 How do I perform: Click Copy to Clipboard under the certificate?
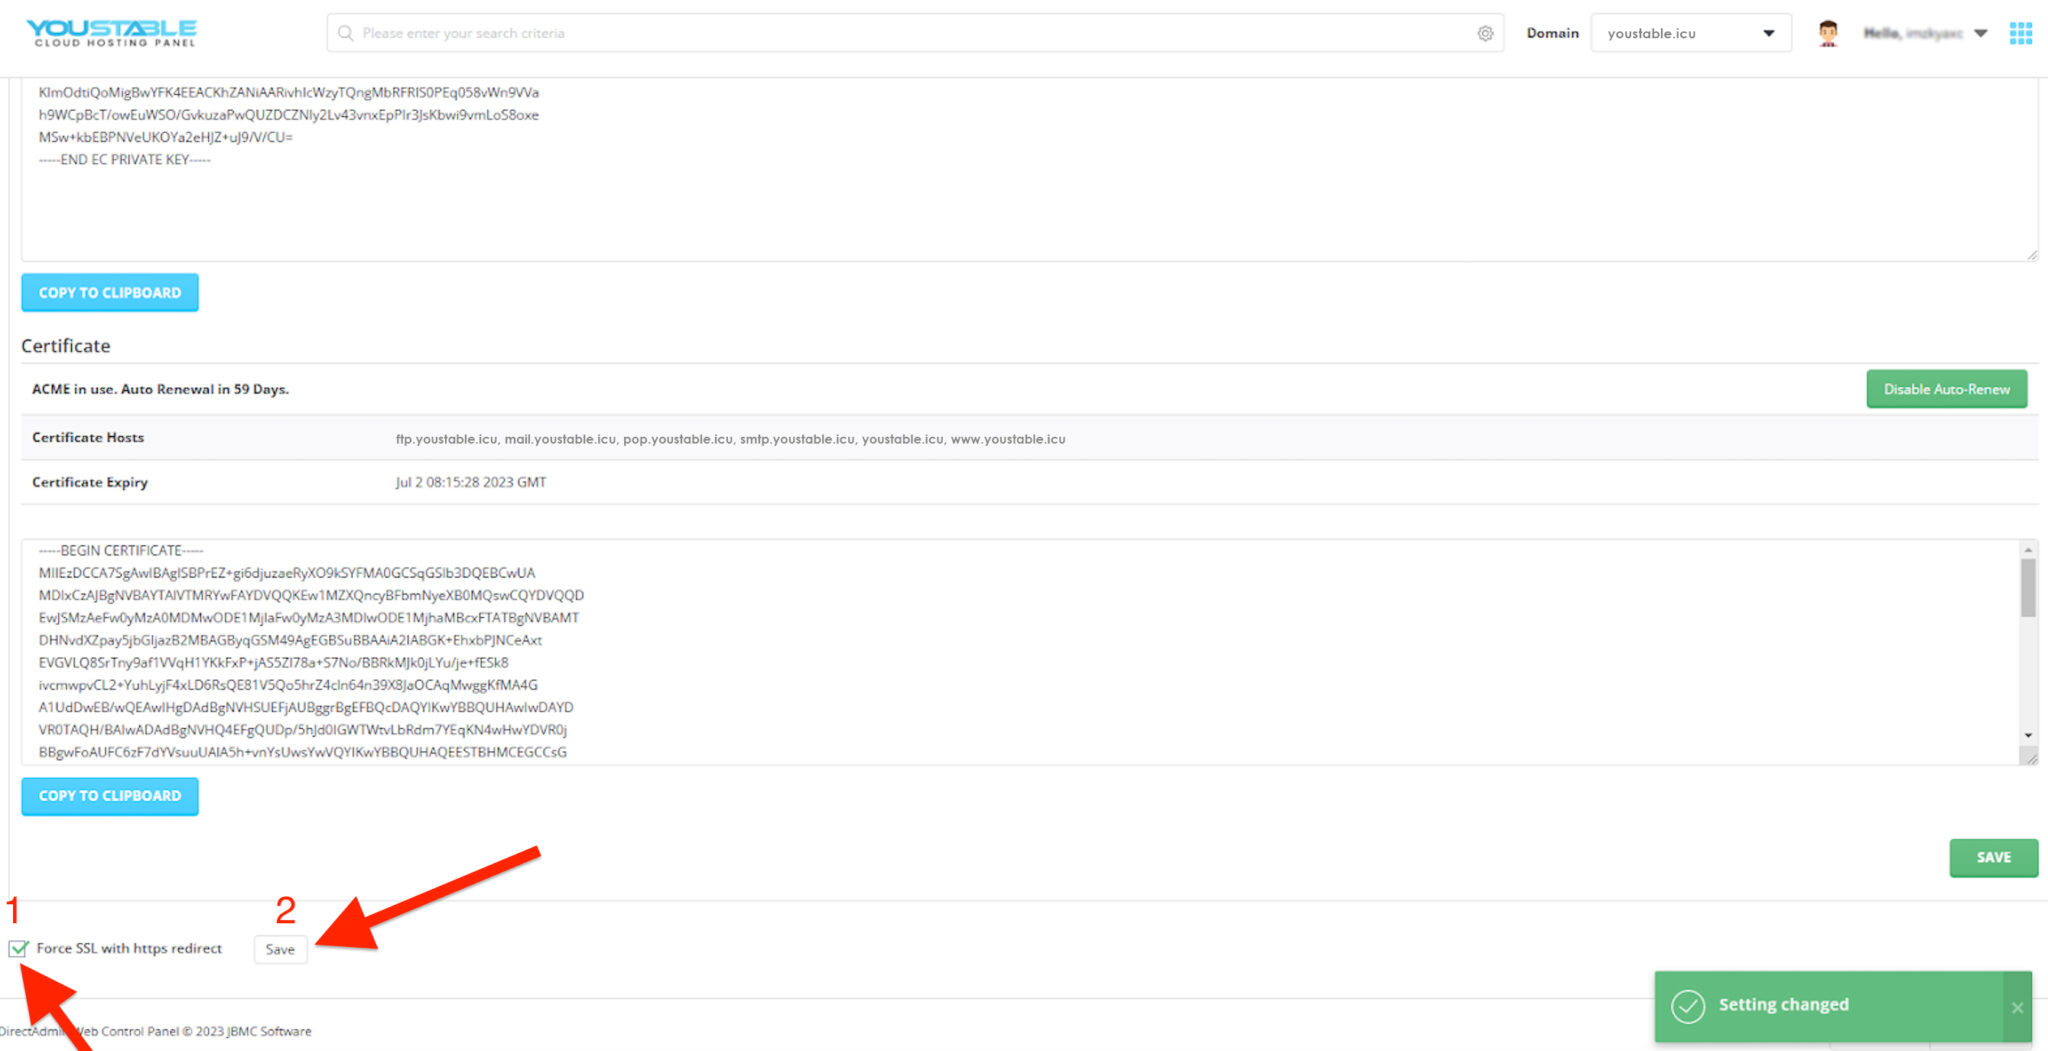(109, 796)
